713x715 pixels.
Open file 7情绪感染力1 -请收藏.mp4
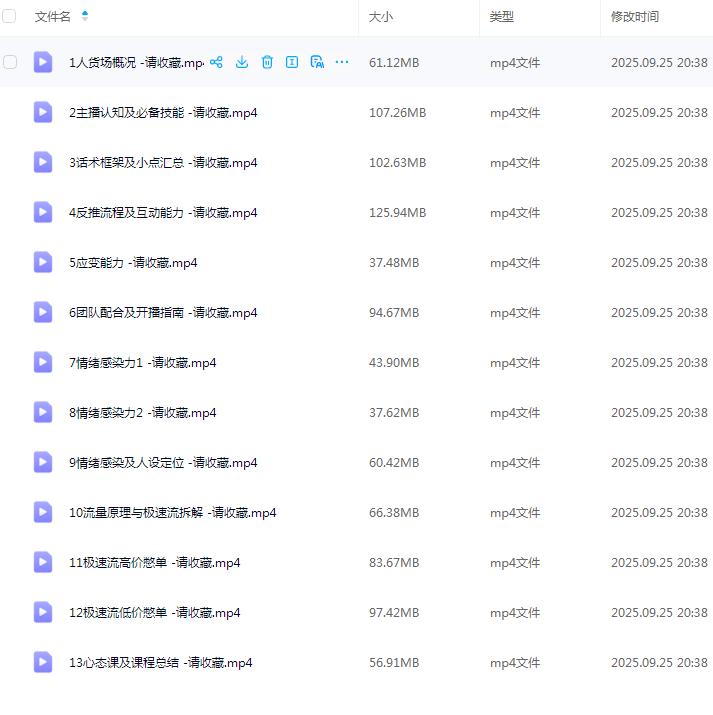point(143,363)
